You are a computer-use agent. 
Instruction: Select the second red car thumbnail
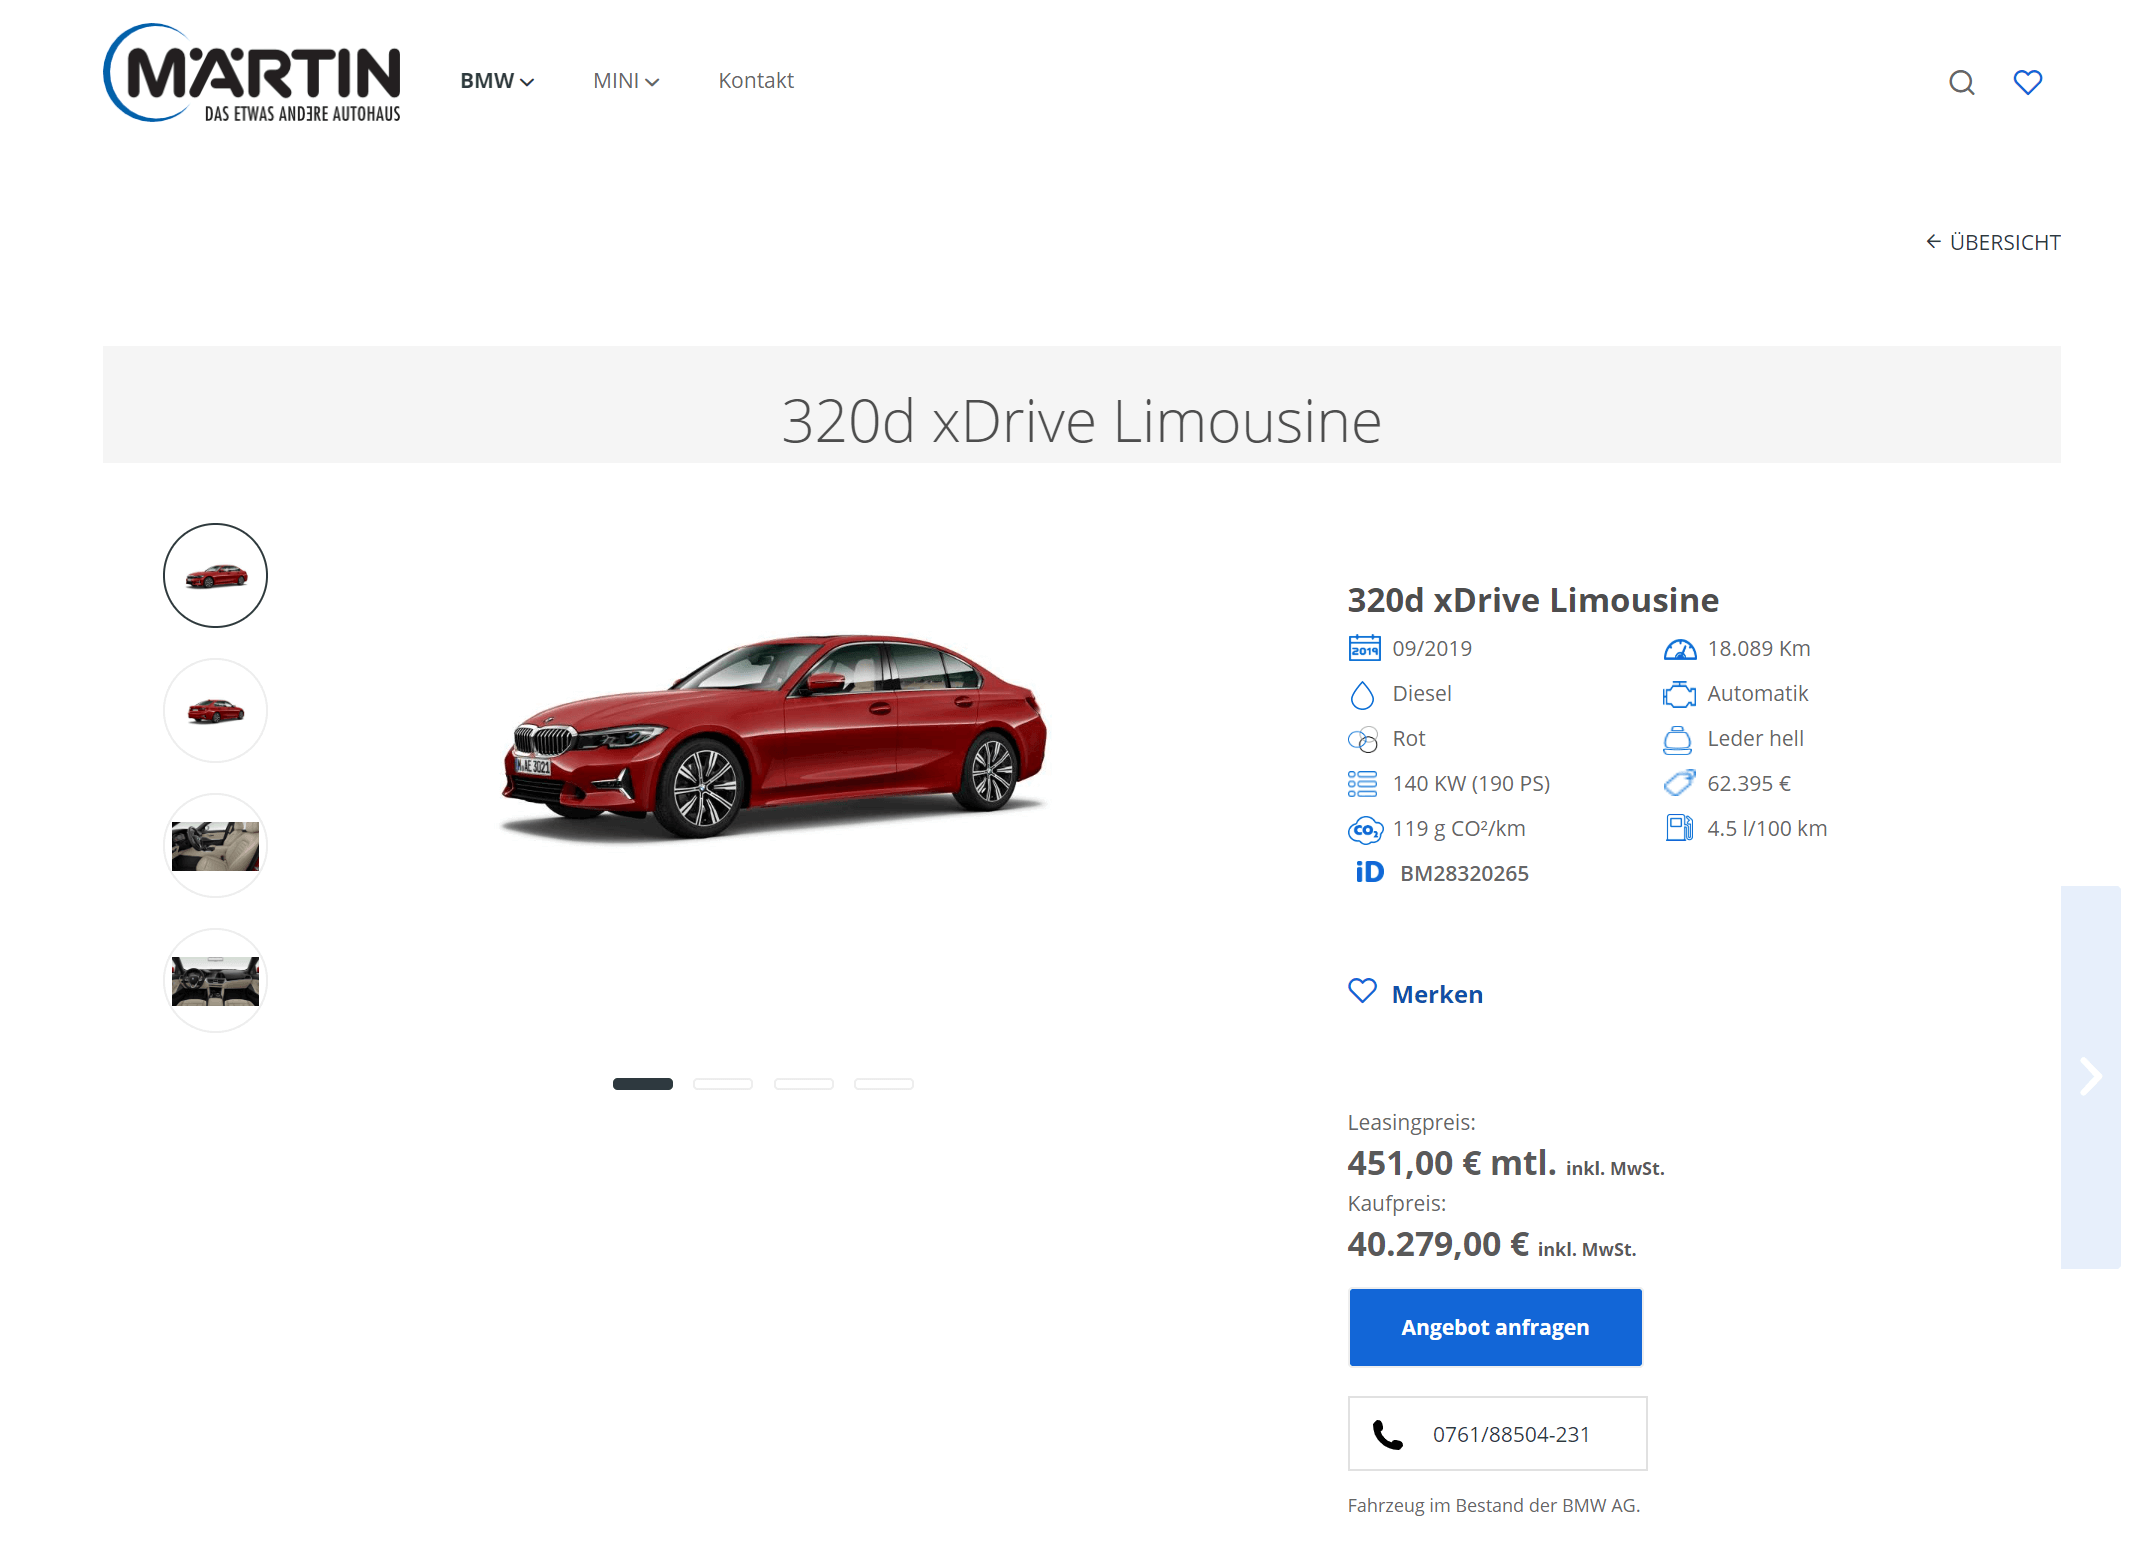point(215,710)
